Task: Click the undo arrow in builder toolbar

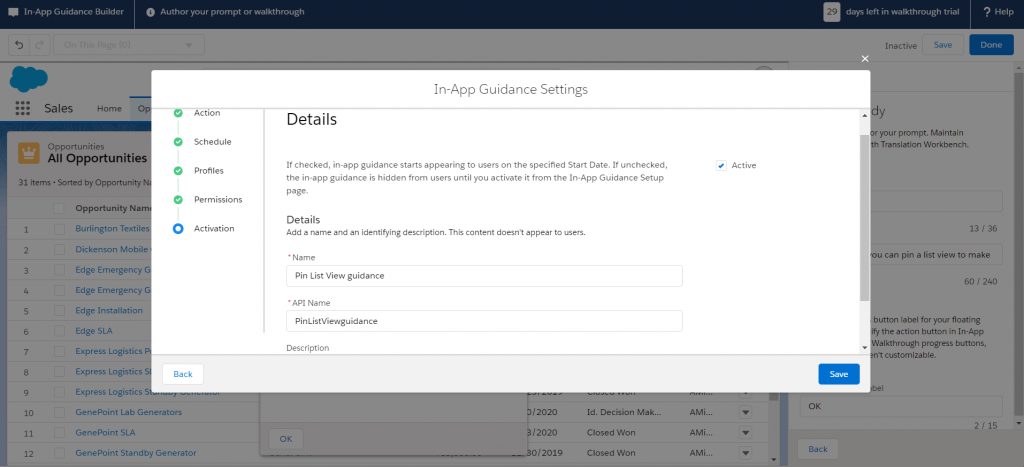Action: 17,45
